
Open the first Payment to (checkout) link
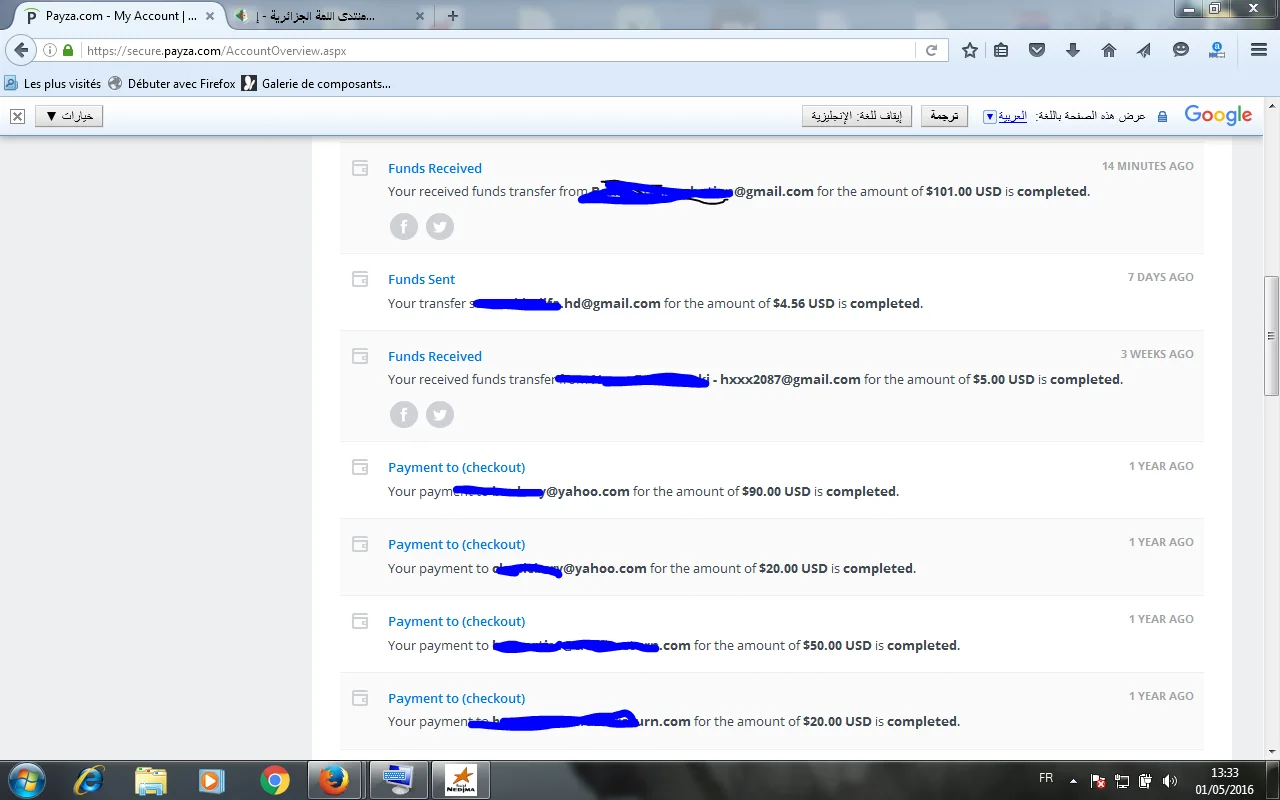pyautogui.click(x=456, y=467)
